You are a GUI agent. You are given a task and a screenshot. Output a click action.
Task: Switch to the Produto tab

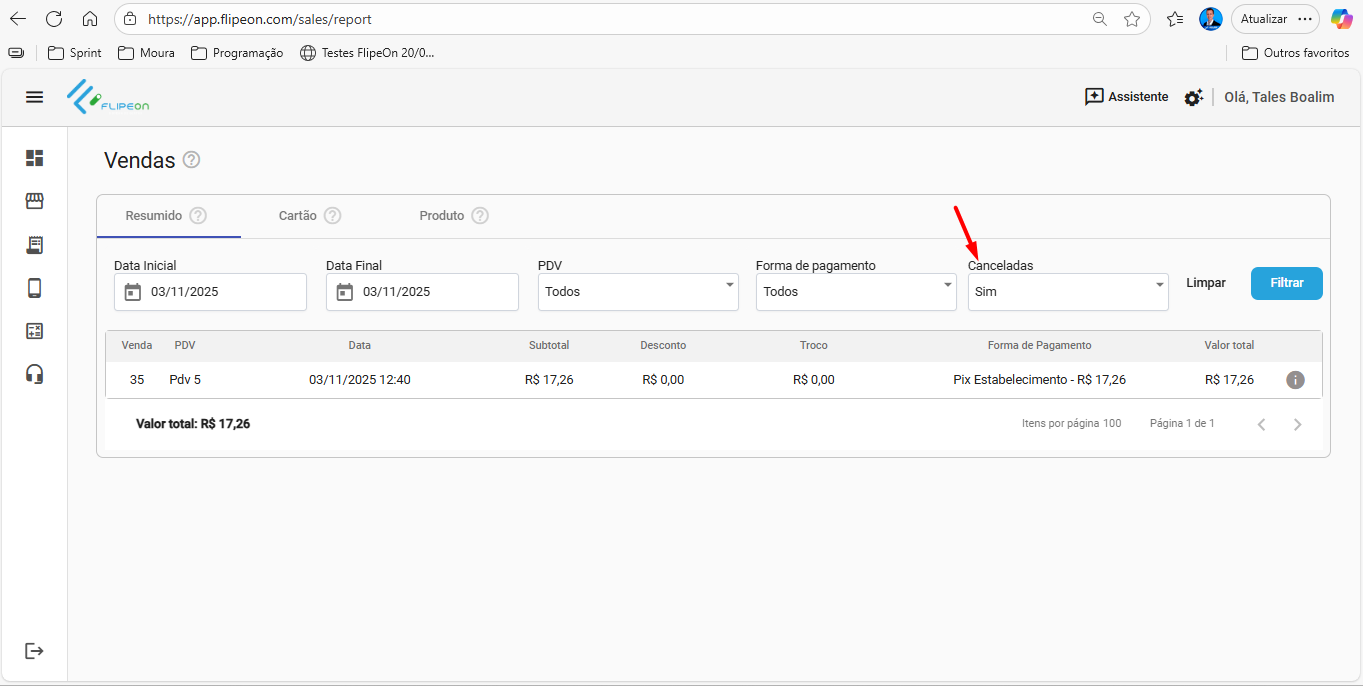tap(442, 216)
